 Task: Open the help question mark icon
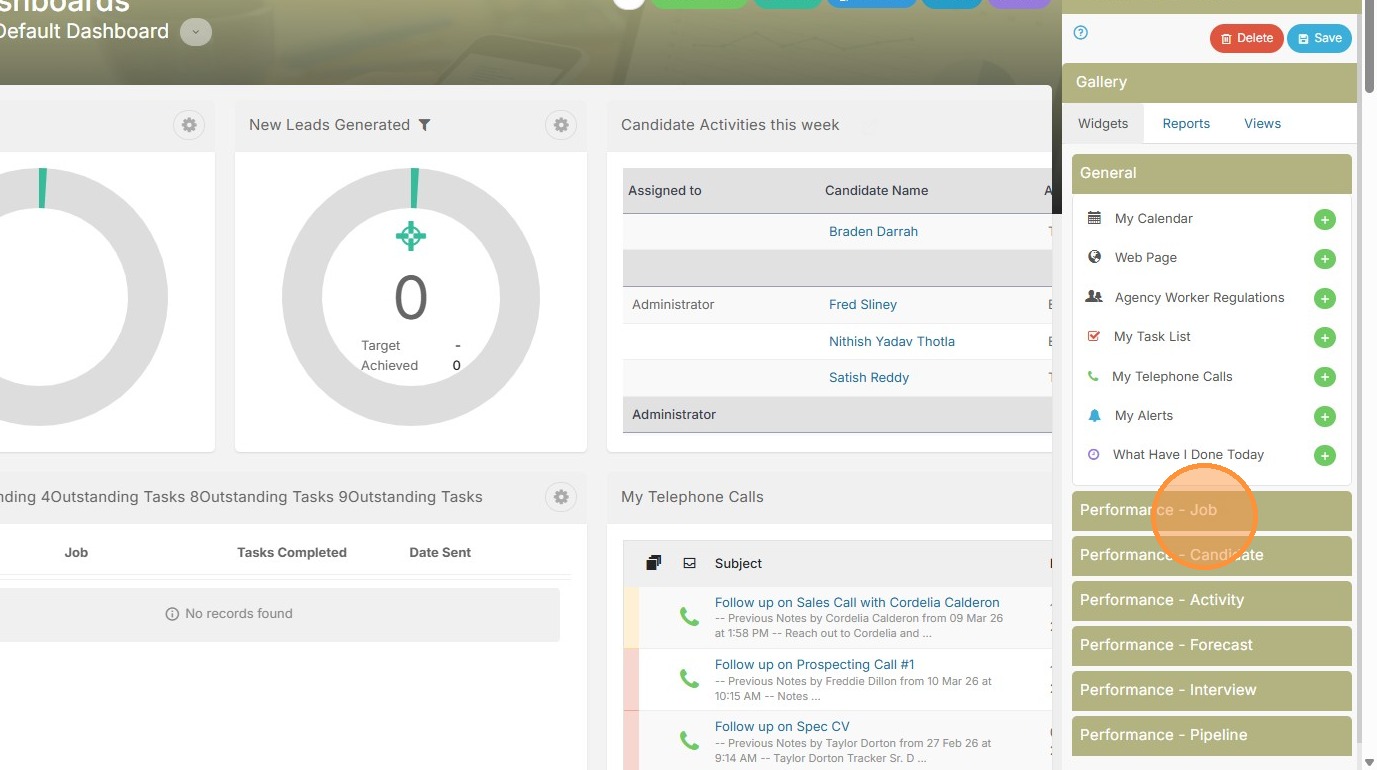(1080, 33)
